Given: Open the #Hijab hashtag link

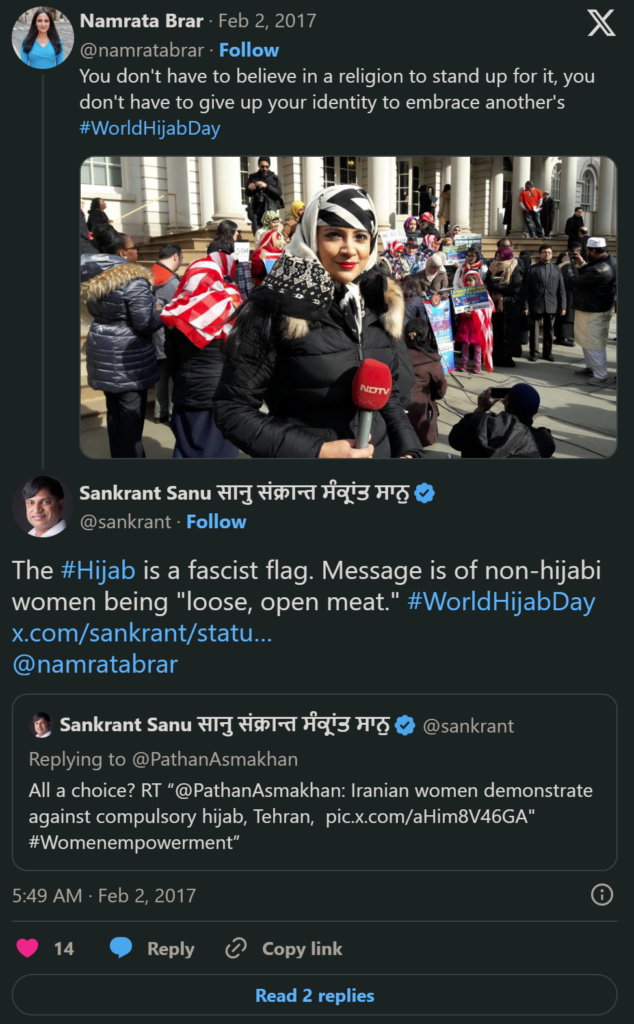Looking at the screenshot, I should (x=96, y=570).
